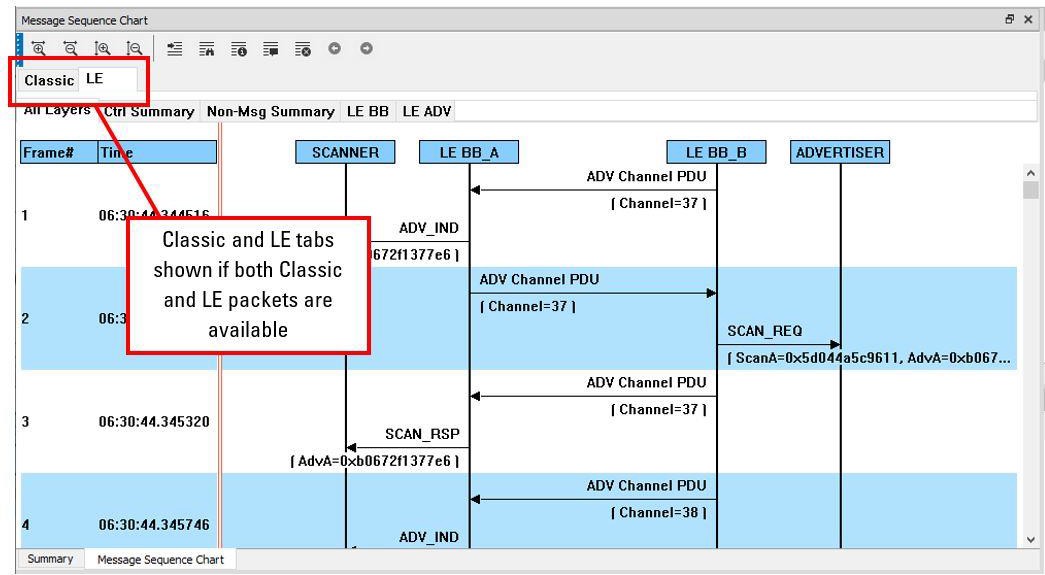Image resolution: width=1045 pixels, height=575 pixels.
Task: Float the Message Sequence Chart panel
Action: tap(1010, 19)
